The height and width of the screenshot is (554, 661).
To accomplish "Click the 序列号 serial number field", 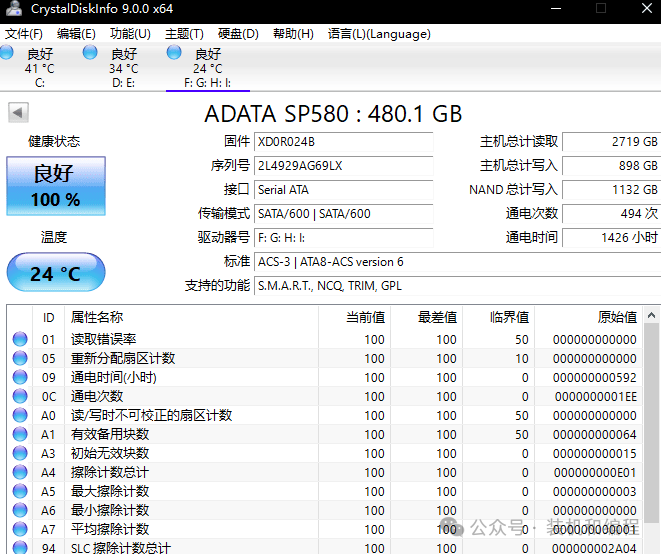I will (343, 165).
